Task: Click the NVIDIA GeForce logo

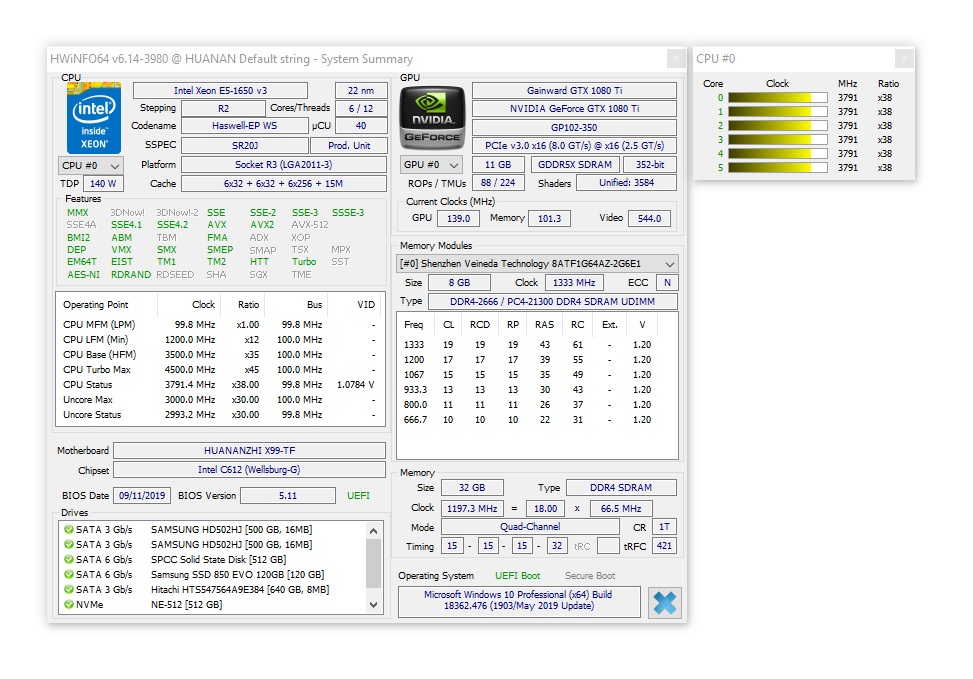Action: click(x=433, y=118)
